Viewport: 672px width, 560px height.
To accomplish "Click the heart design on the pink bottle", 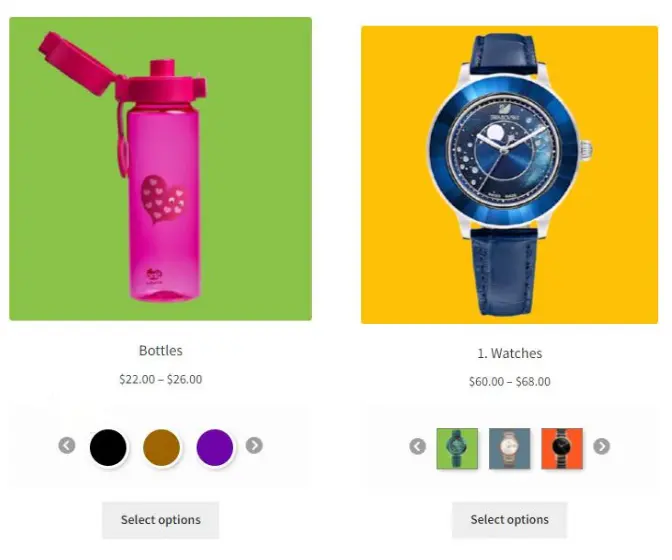I will [163, 199].
